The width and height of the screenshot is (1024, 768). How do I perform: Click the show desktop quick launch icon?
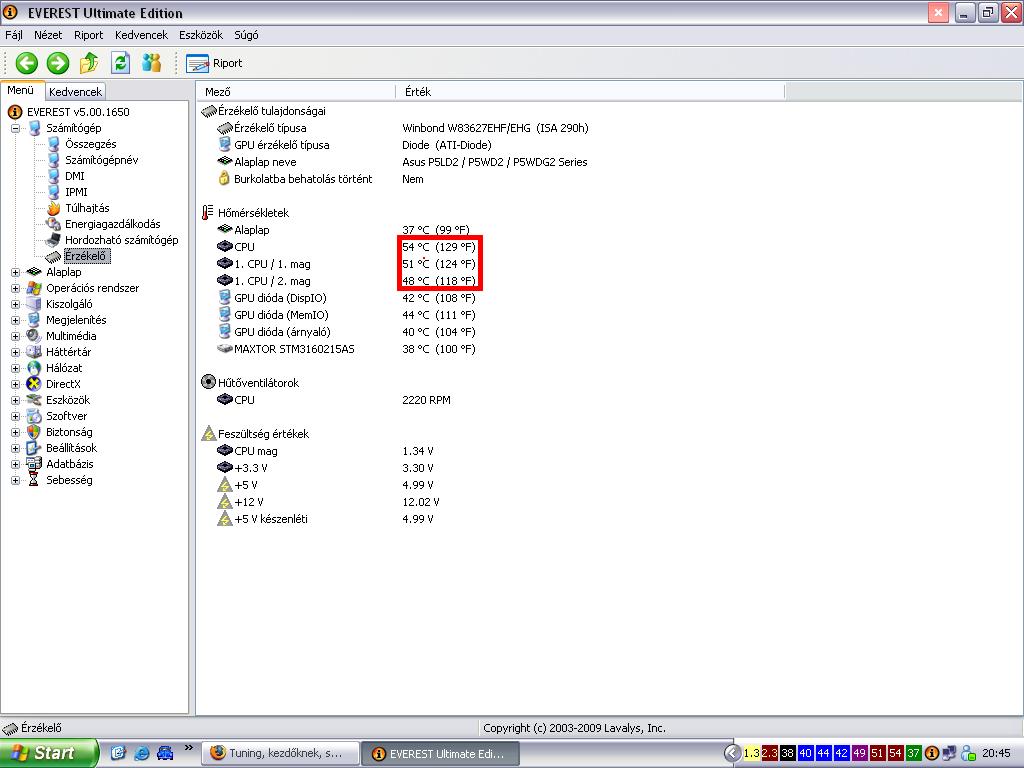click(118, 753)
